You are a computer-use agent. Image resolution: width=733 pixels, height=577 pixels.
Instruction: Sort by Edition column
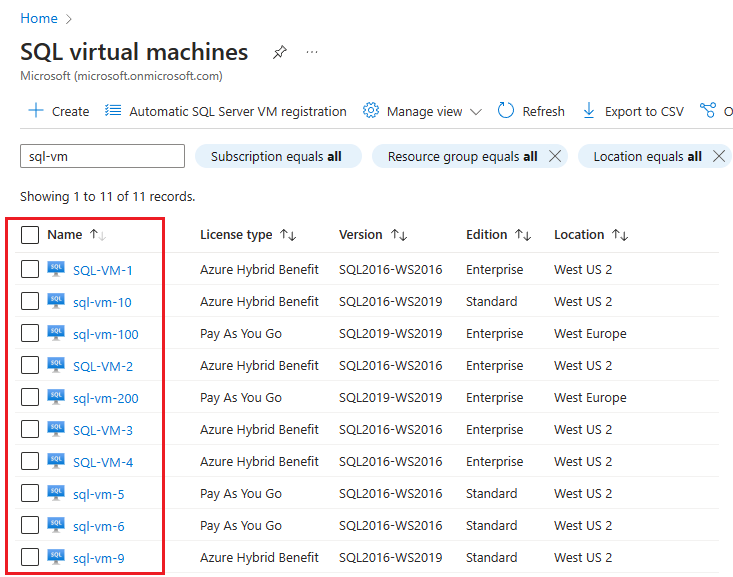[x=498, y=235]
